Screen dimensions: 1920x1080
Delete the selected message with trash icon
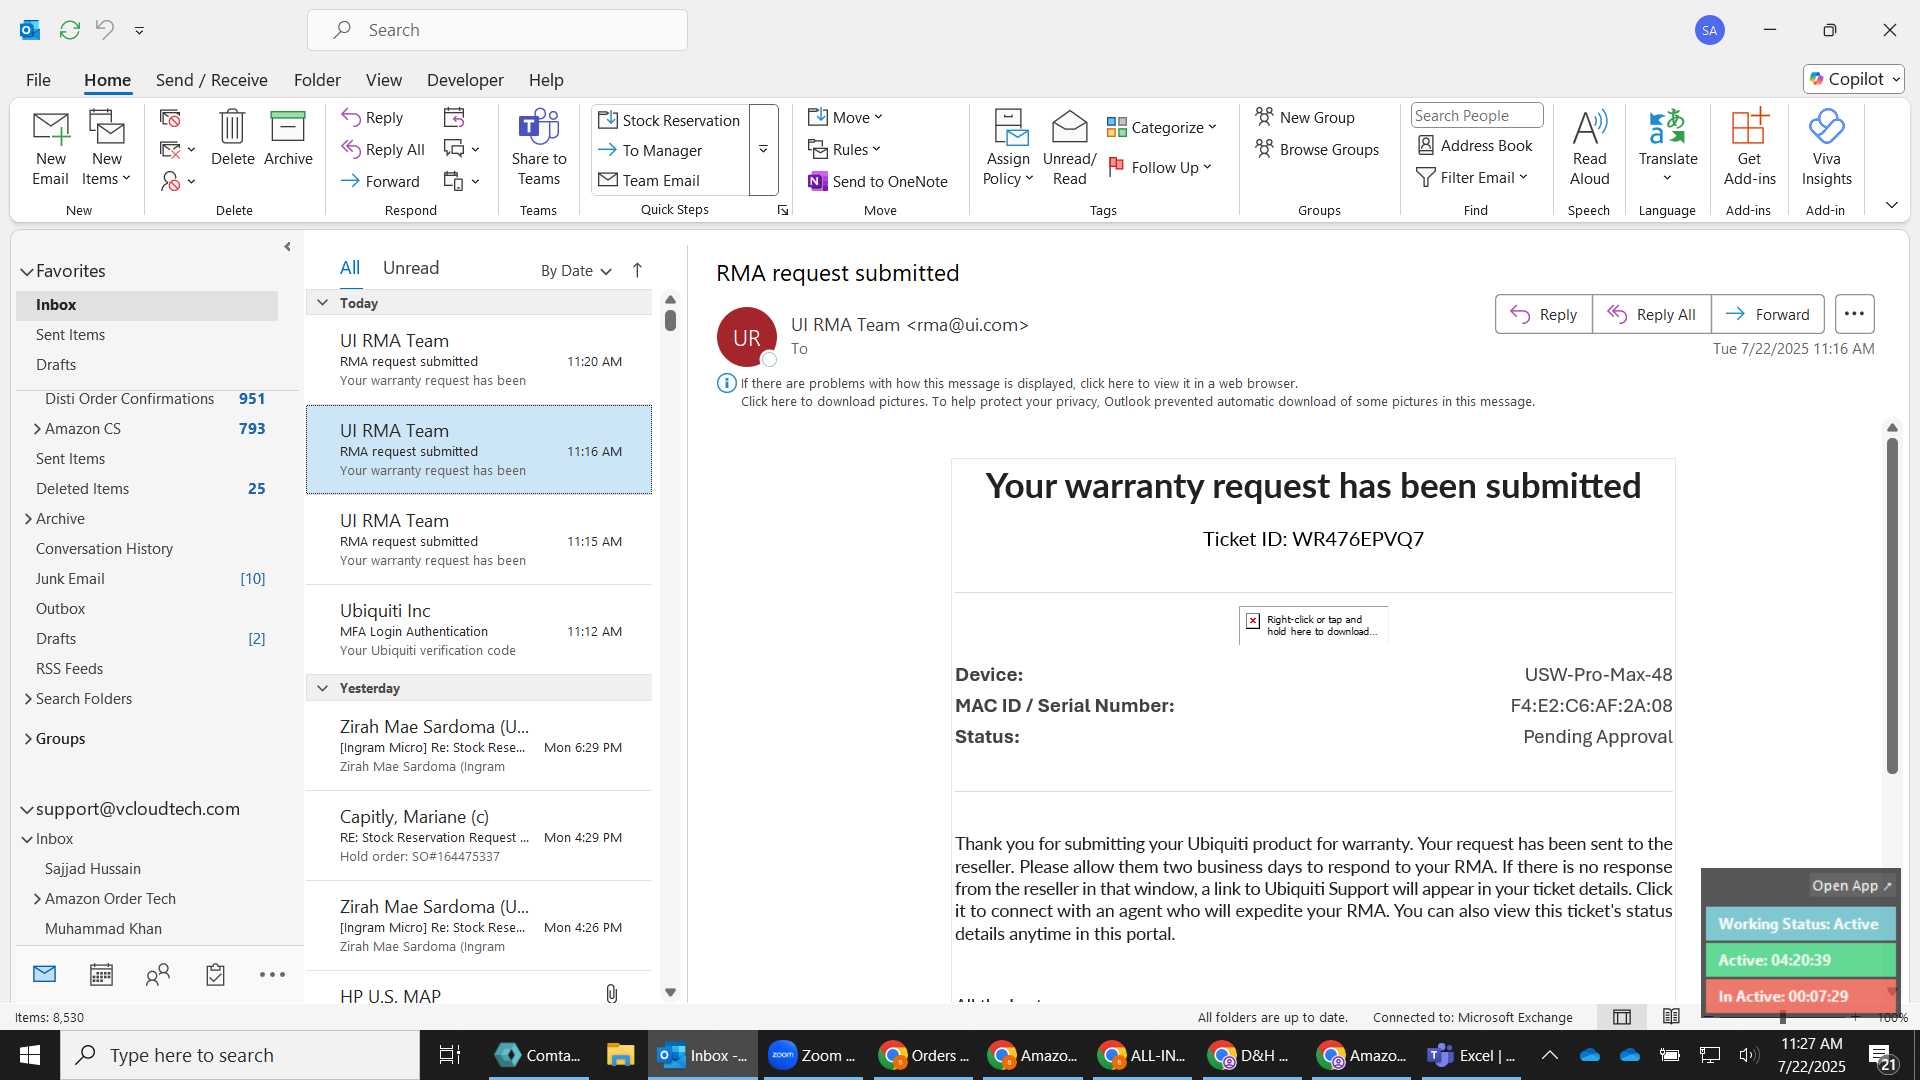point(232,138)
